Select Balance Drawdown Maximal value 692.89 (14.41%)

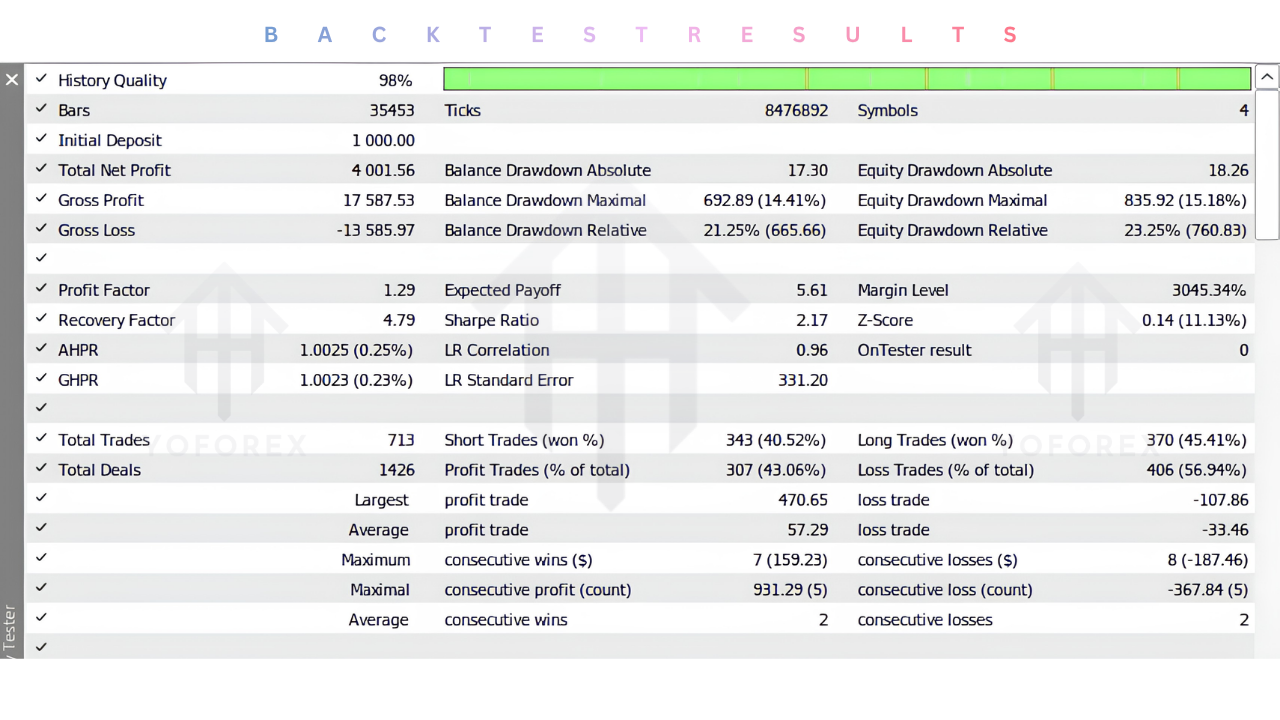(765, 200)
